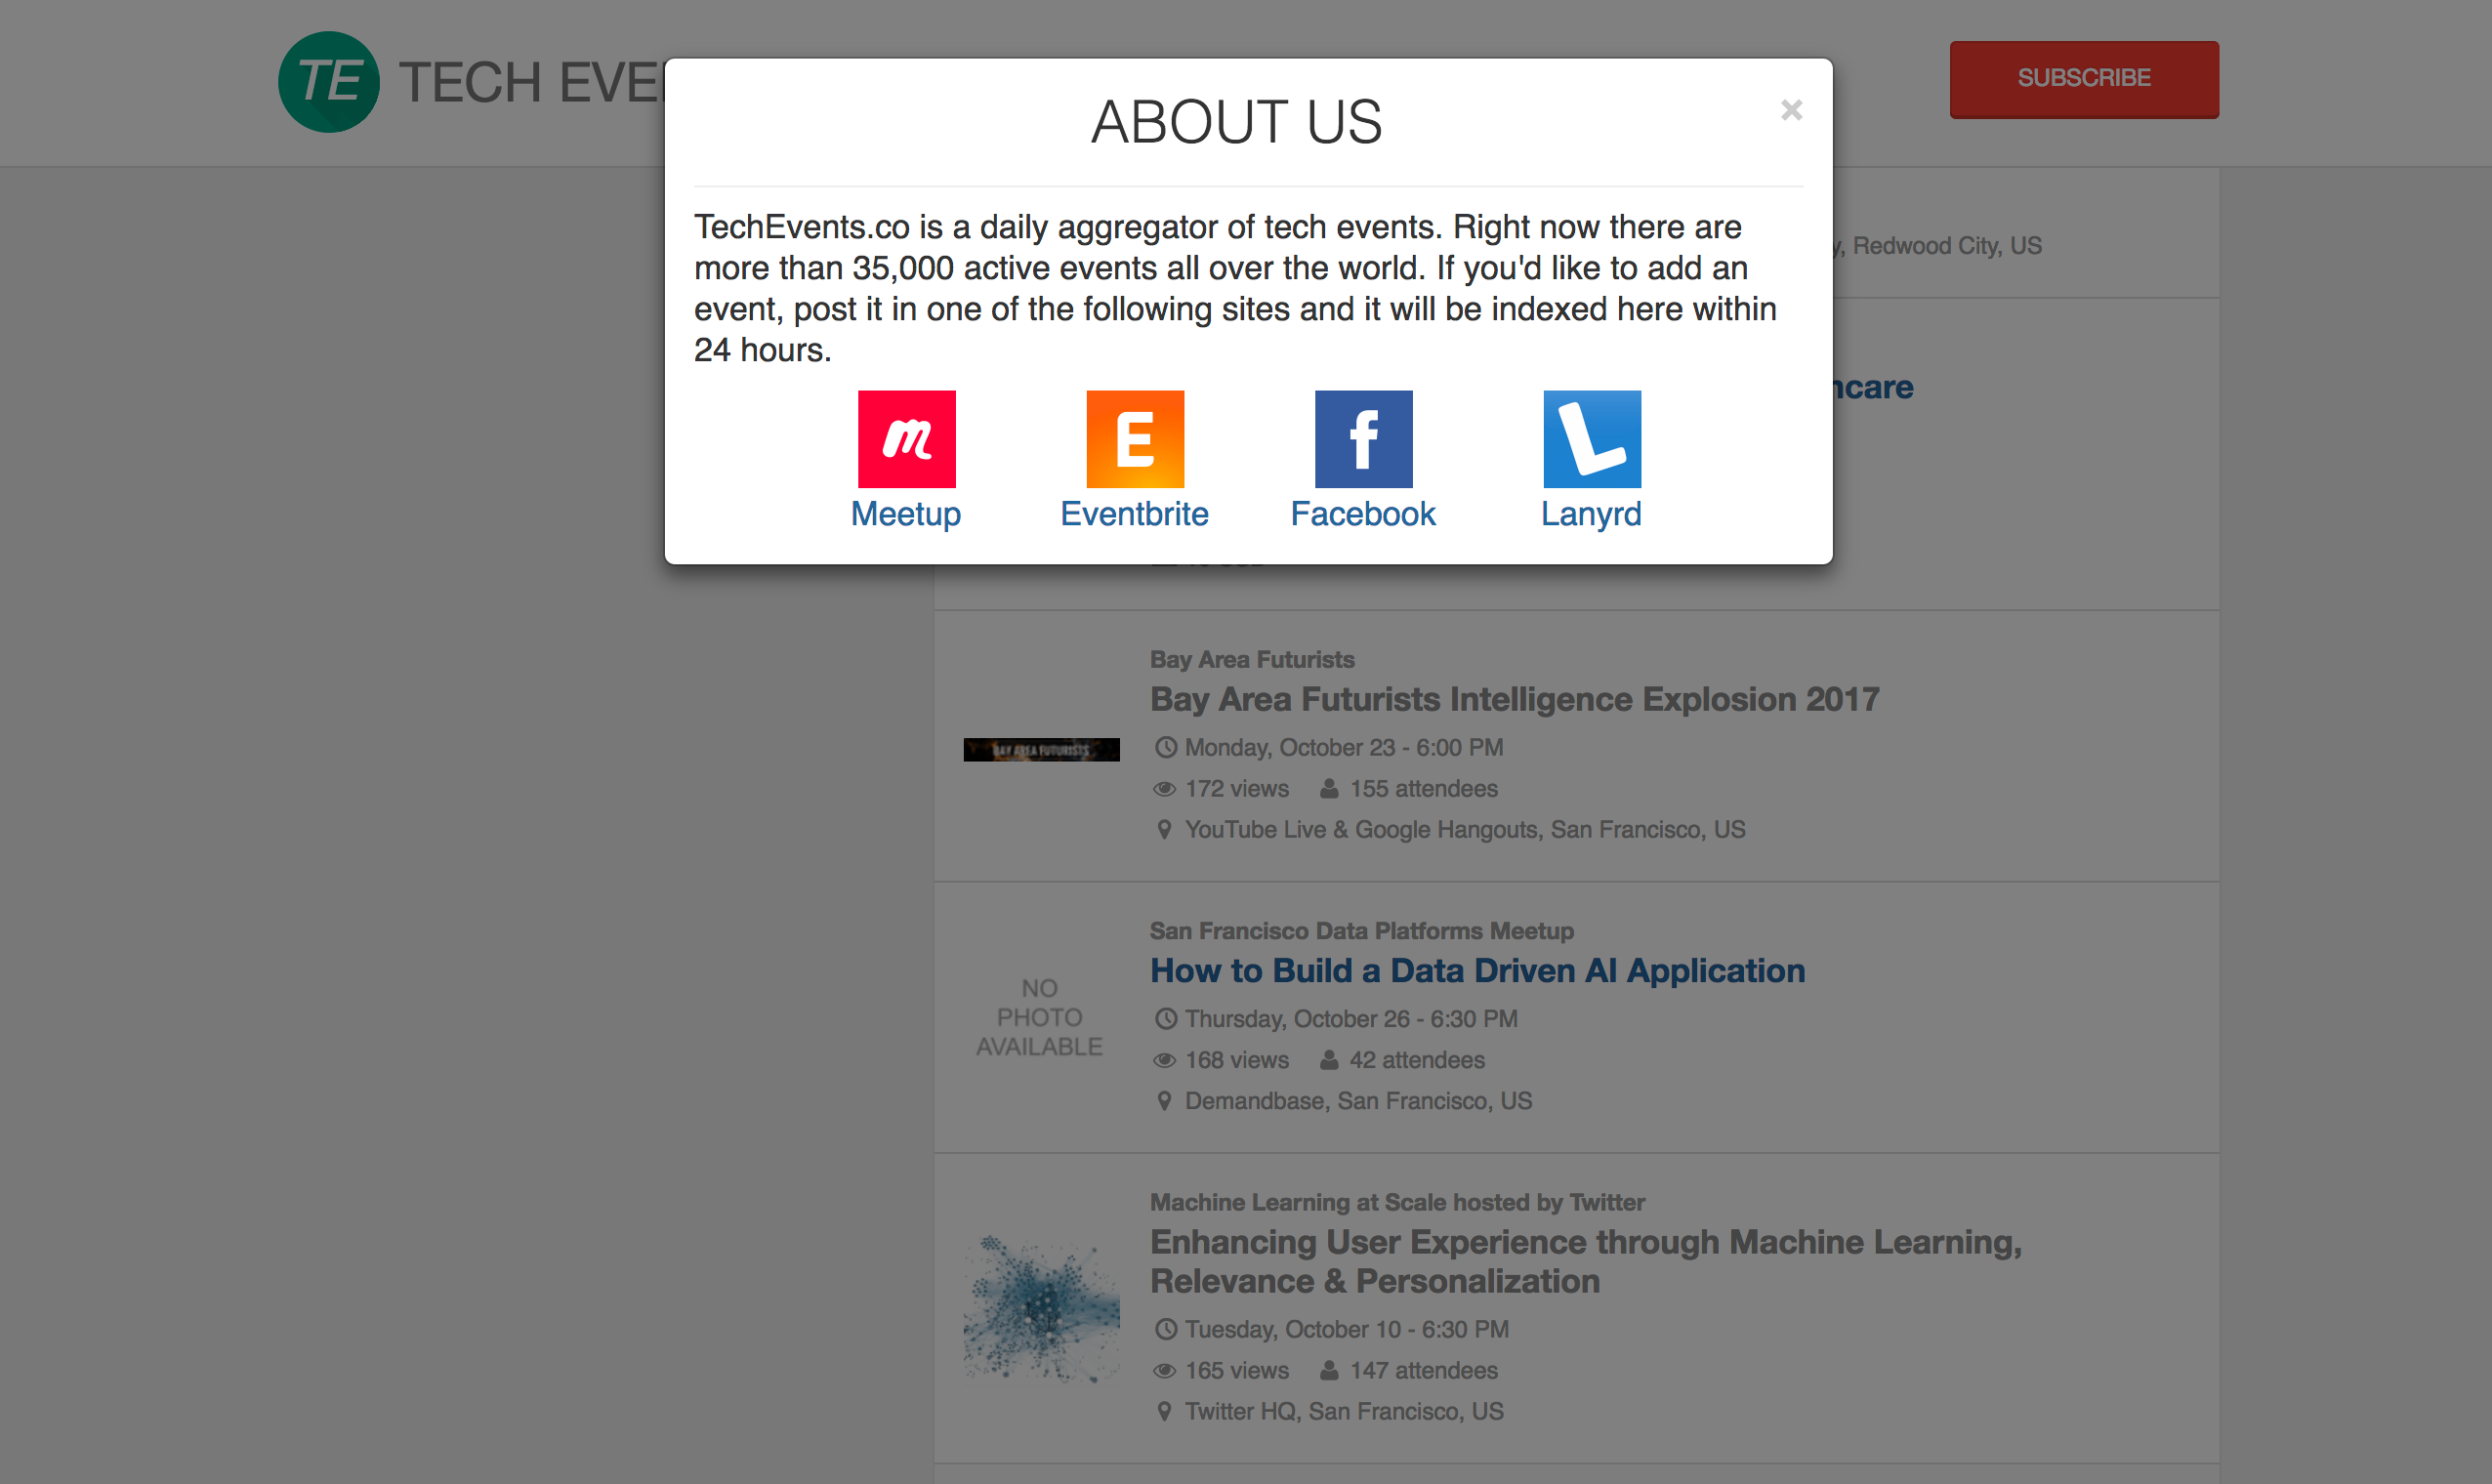Click eye icon beside 168 views

pos(1164,1060)
